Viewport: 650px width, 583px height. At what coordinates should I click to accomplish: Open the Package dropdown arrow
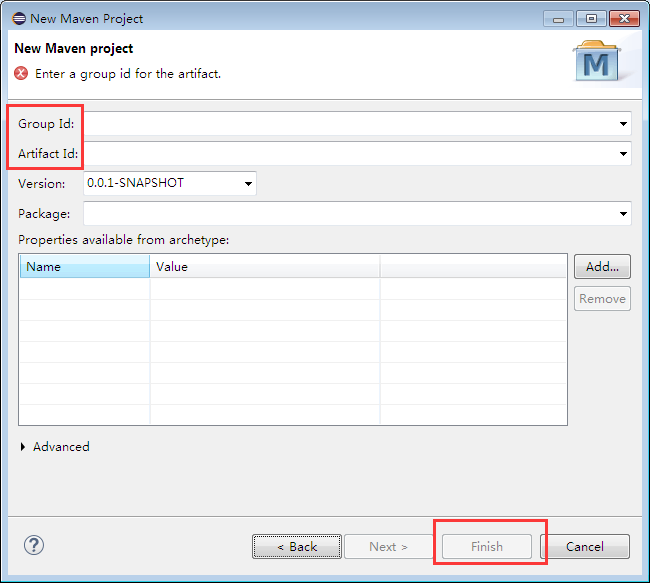click(623, 214)
